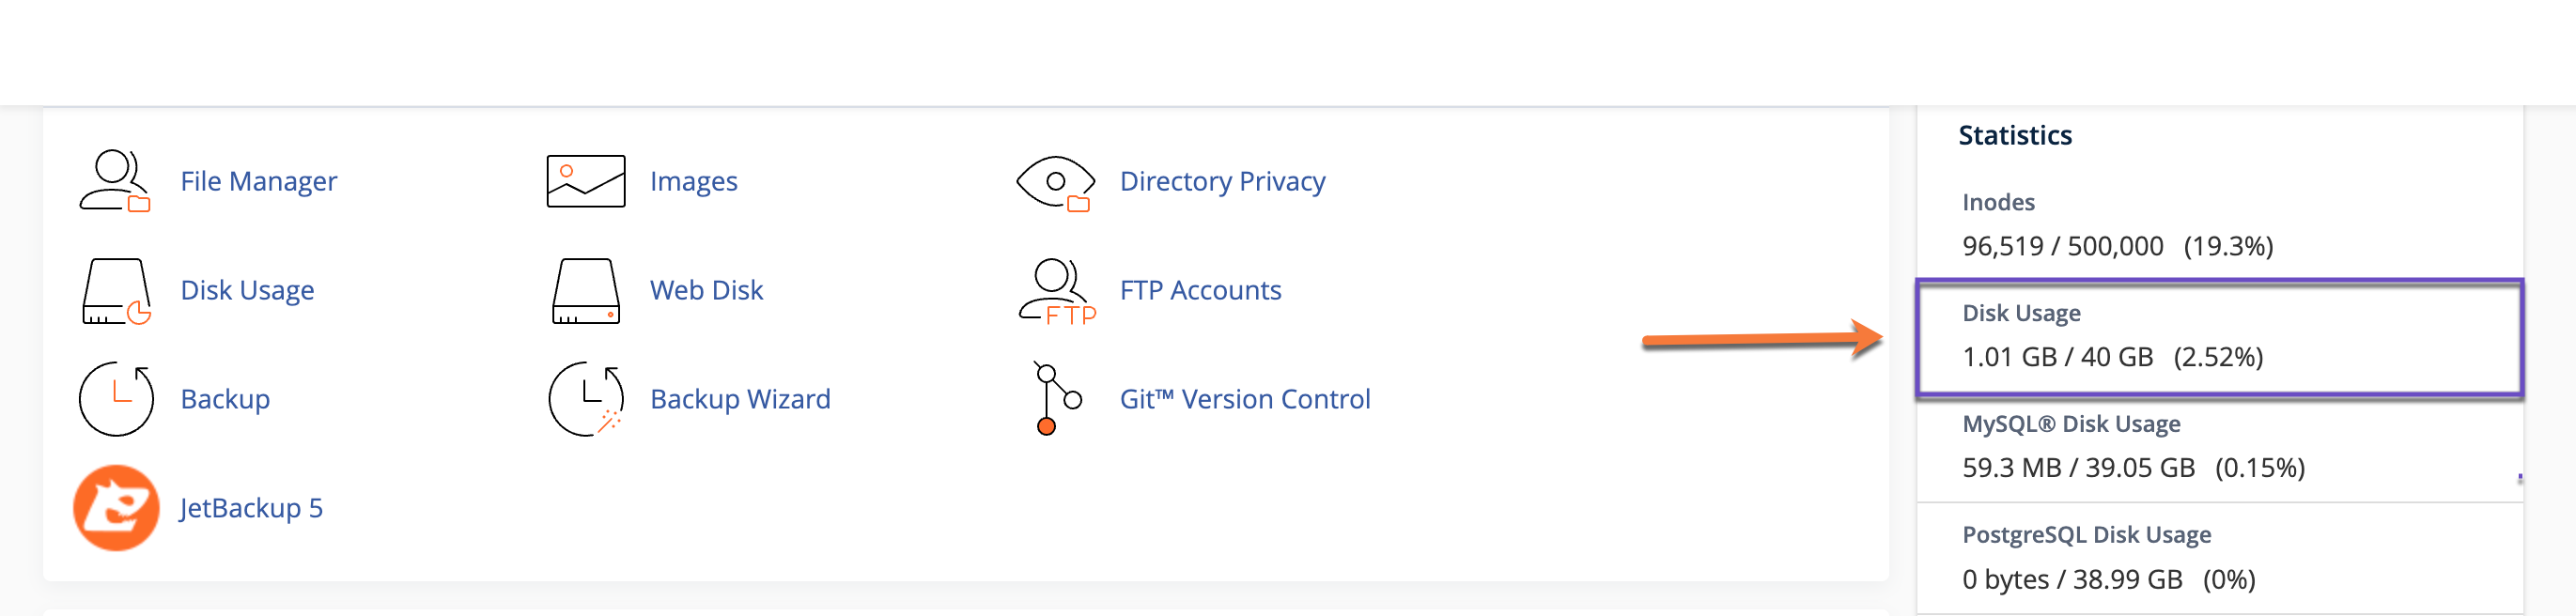
Task: Click the FTP Accounts icon
Action: coord(1055,291)
